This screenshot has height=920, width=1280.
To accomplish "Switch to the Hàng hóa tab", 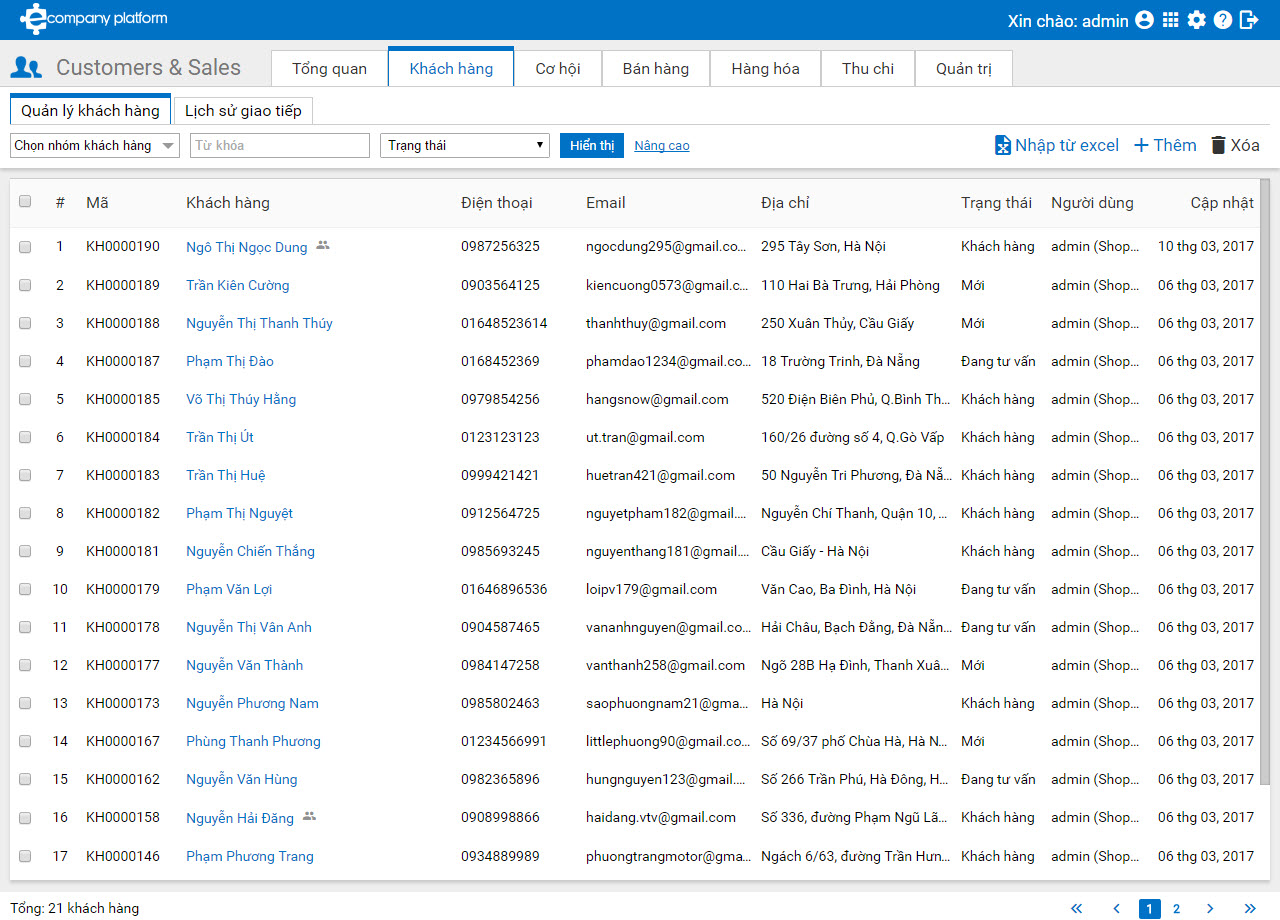I will click(x=766, y=68).
